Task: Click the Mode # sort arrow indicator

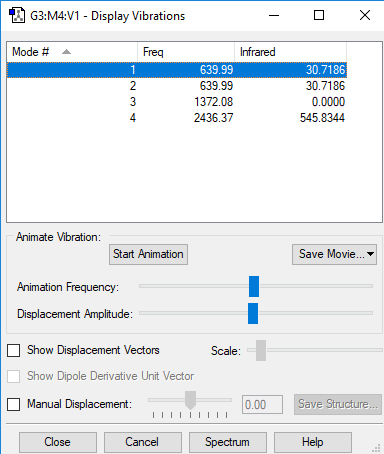Action: pyautogui.click(x=66, y=52)
